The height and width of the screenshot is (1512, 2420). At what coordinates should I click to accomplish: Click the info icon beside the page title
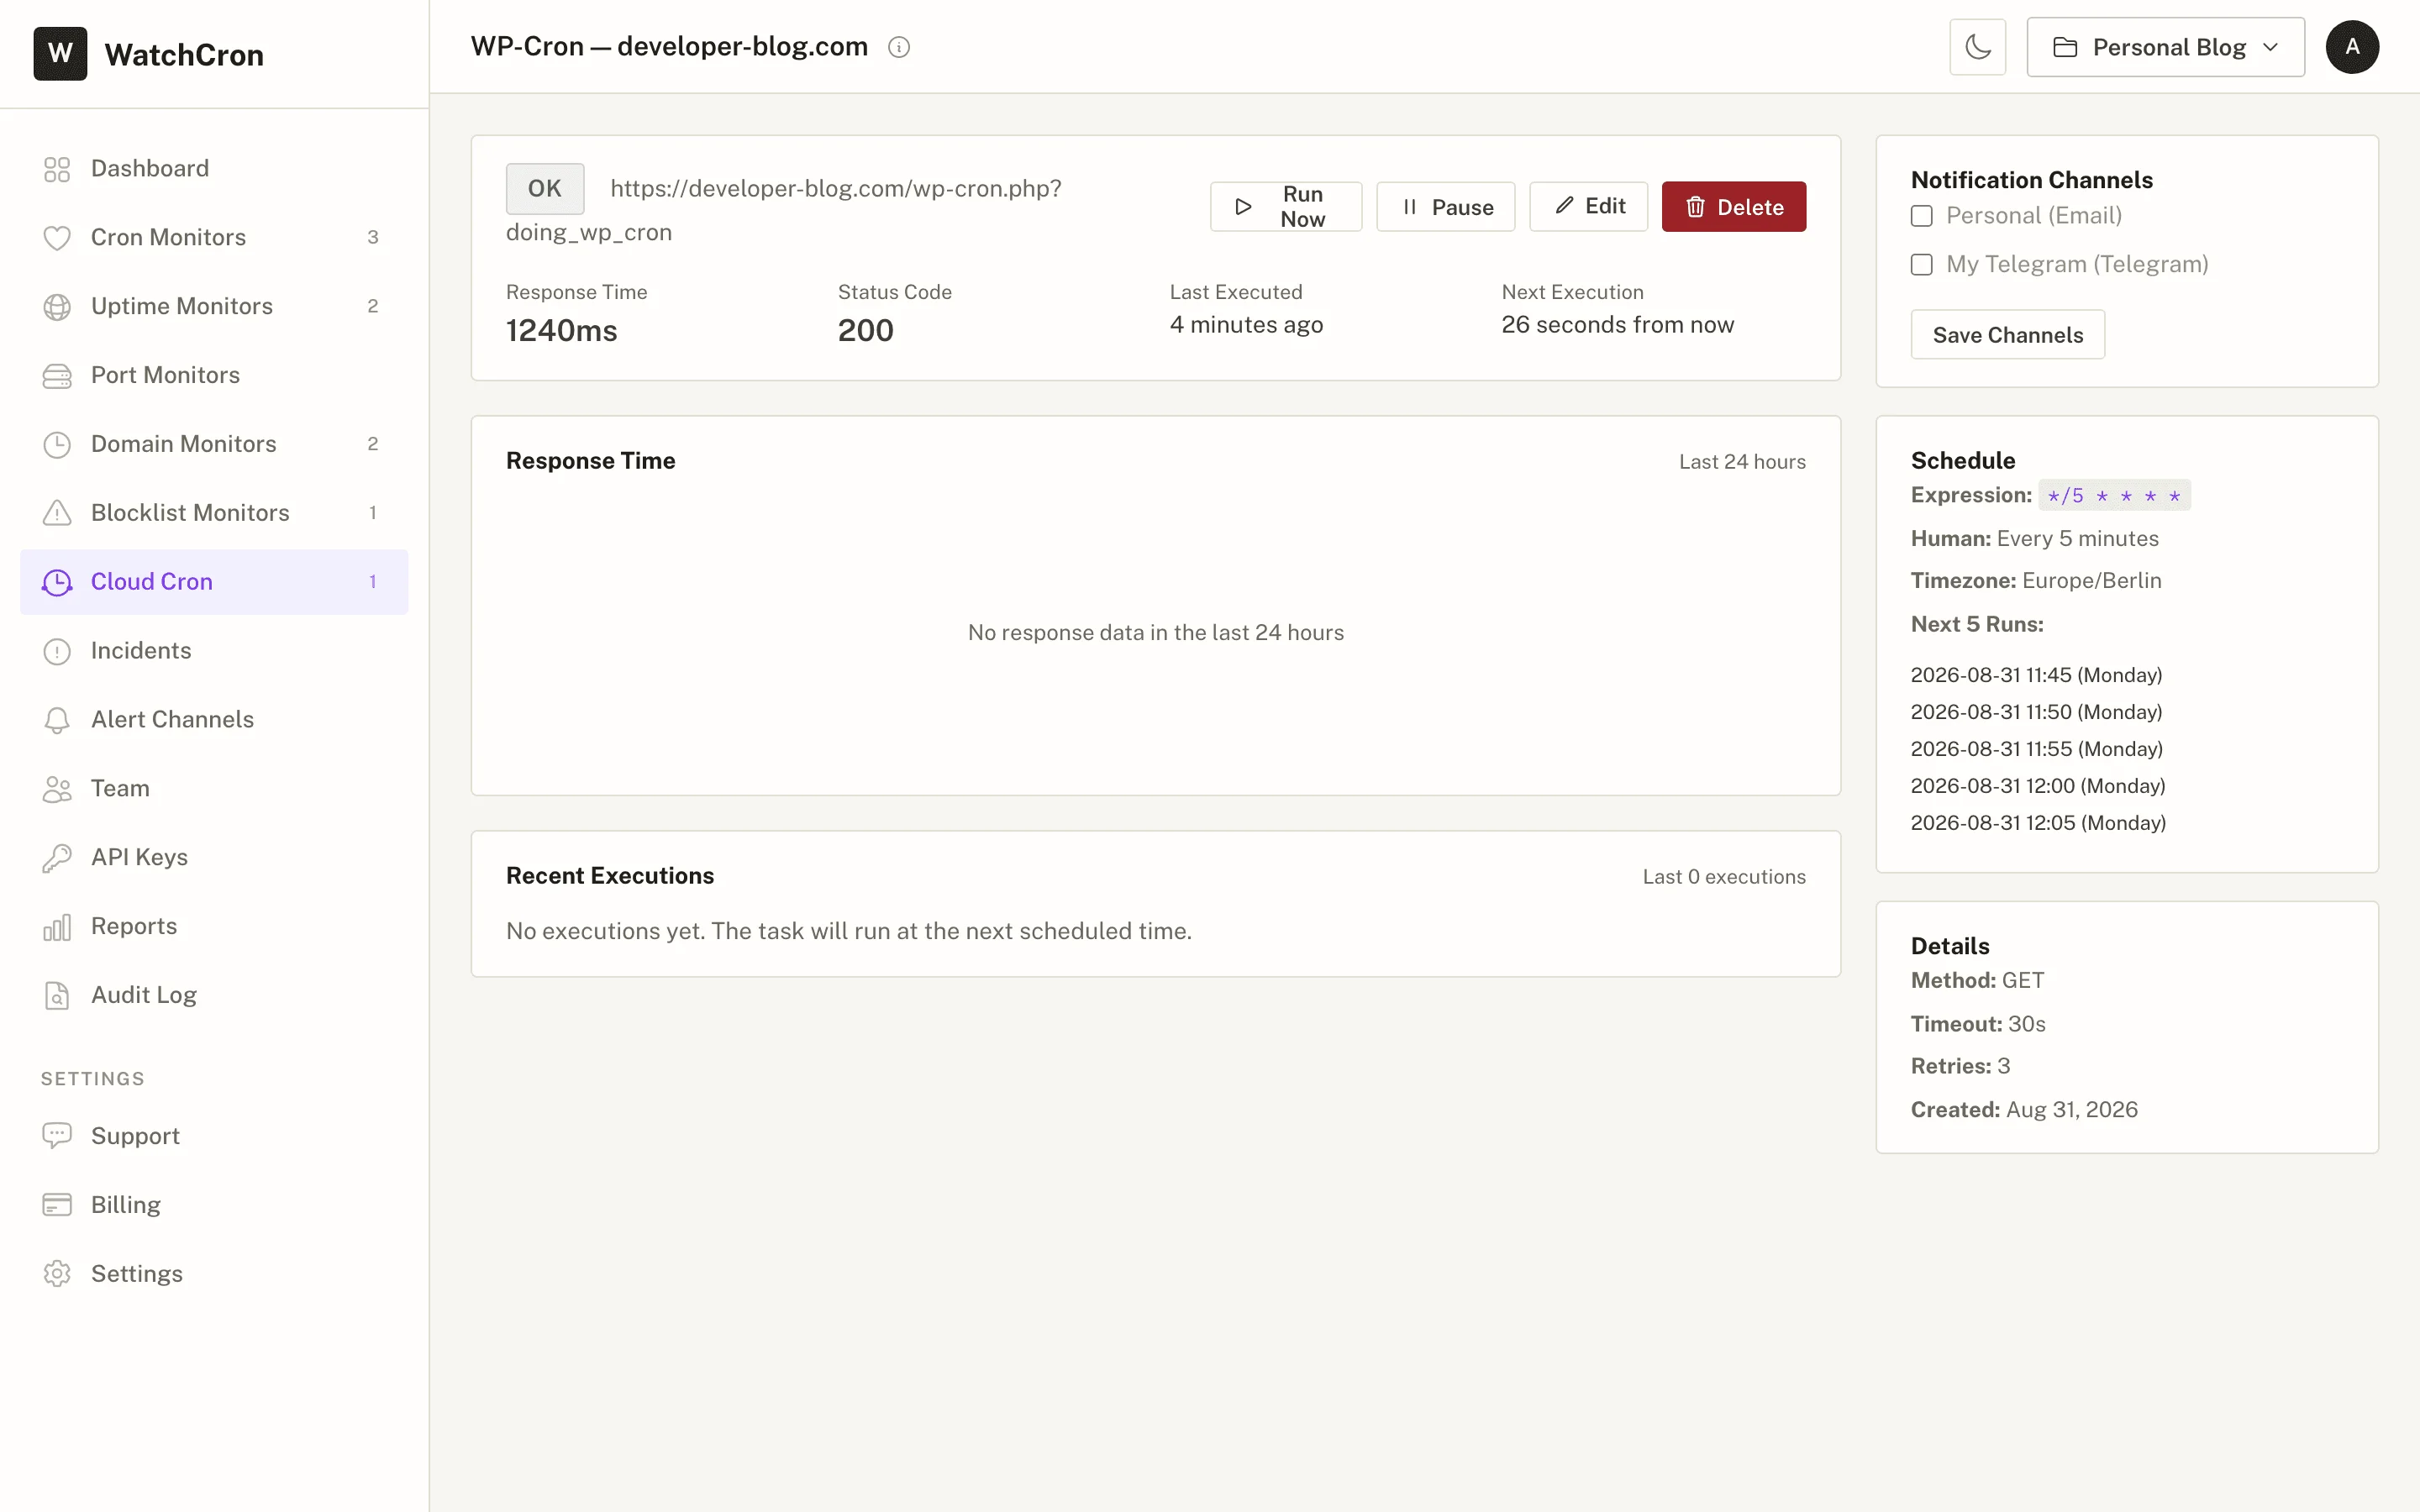tap(899, 47)
